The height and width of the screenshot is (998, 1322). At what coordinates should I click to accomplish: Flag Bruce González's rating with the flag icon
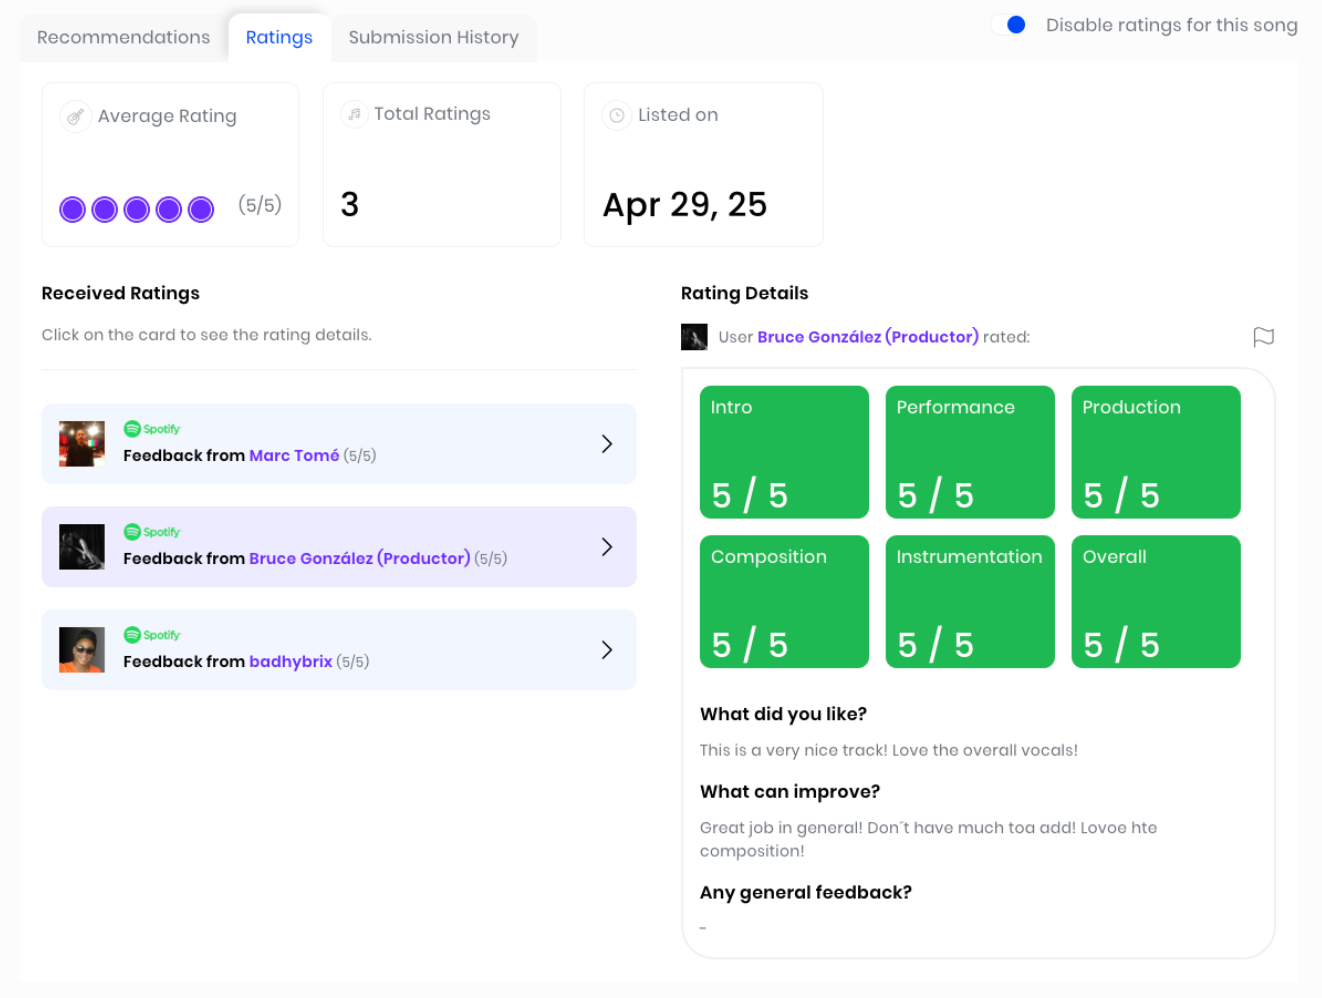pos(1264,337)
